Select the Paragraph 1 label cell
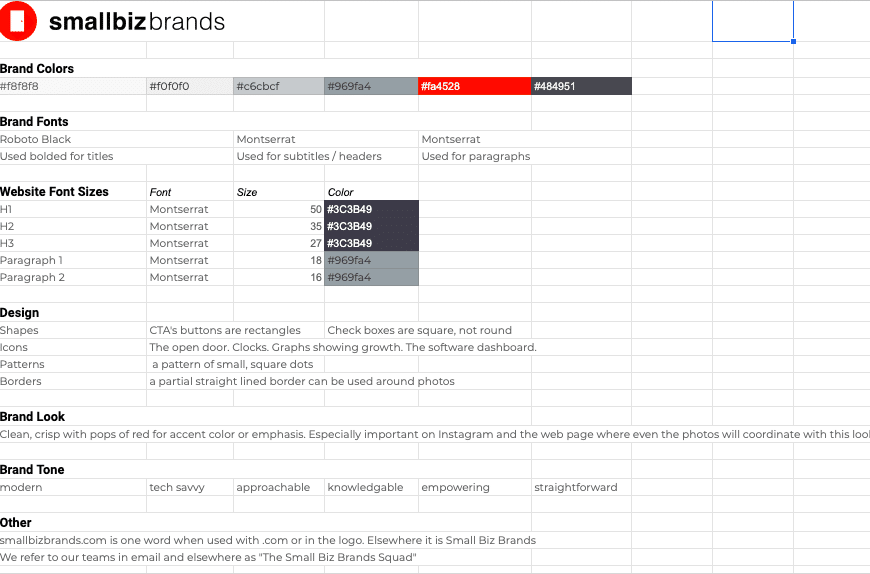Viewport: 870px width, 574px height. click(73, 260)
